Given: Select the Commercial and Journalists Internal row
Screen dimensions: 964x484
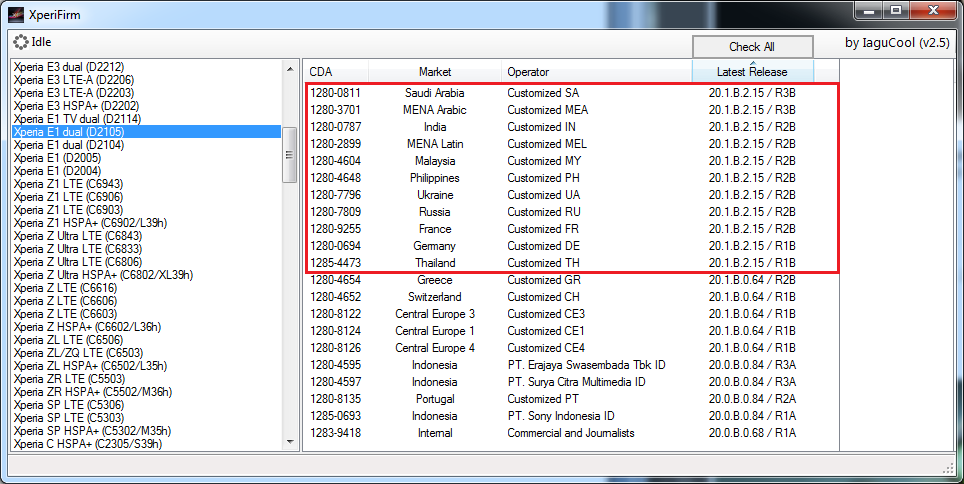Looking at the screenshot, I should coord(570,433).
